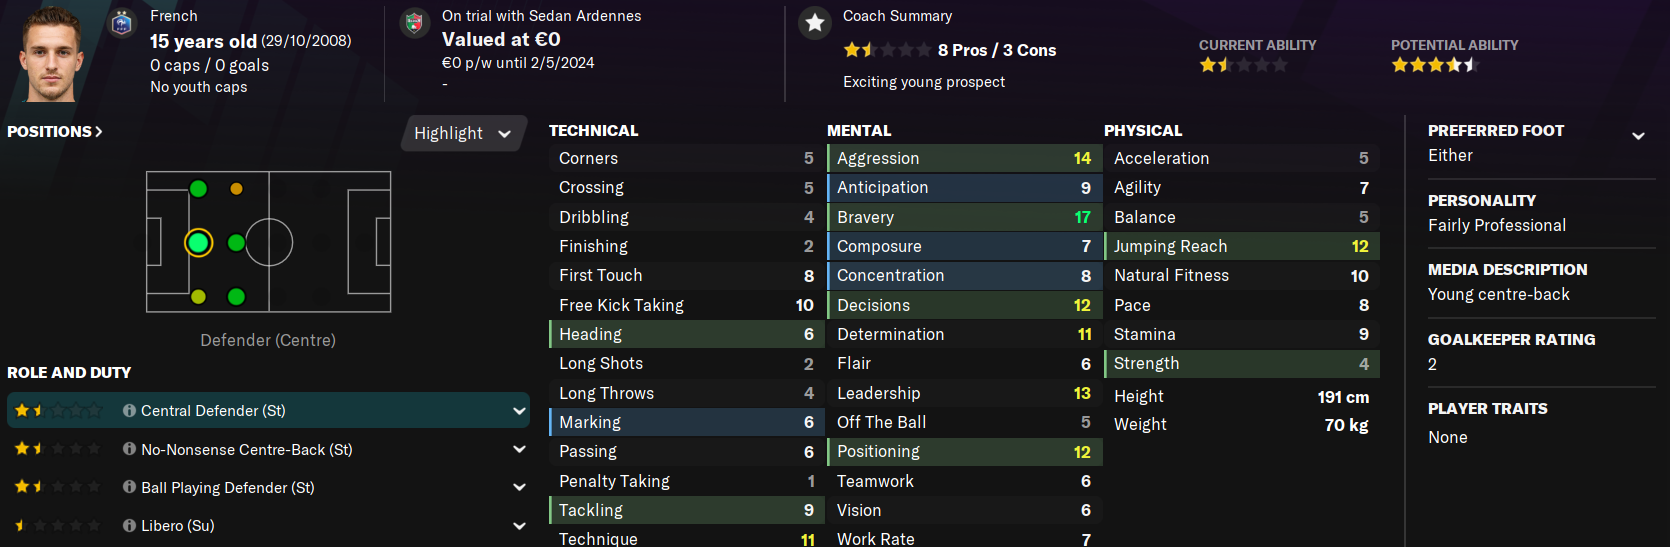Expand the Preferred Foot panel chevron
Image resolution: width=1670 pixels, height=547 pixels.
click(1638, 136)
